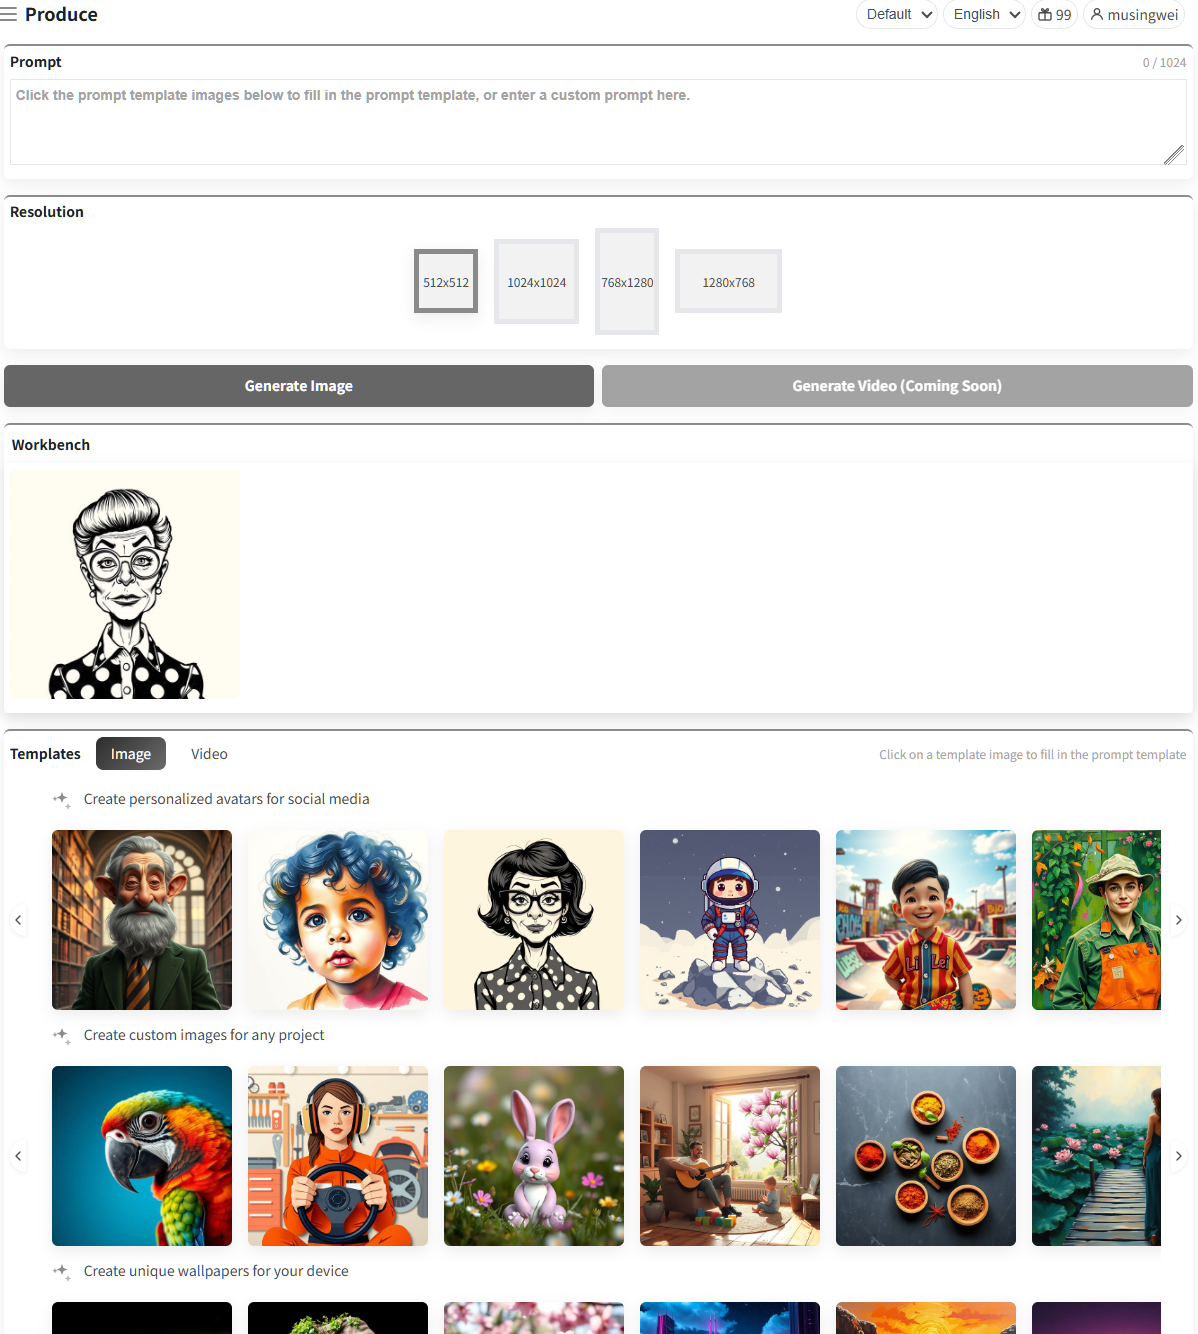Select the 512x512 resolution option

[x=446, y=282]
